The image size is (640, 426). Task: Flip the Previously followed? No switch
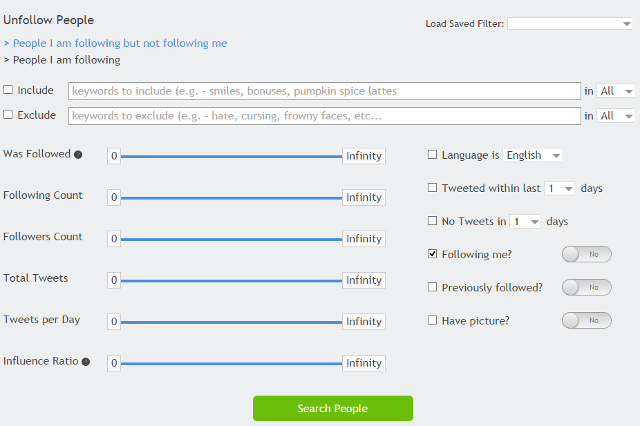(x=587, y=287)
